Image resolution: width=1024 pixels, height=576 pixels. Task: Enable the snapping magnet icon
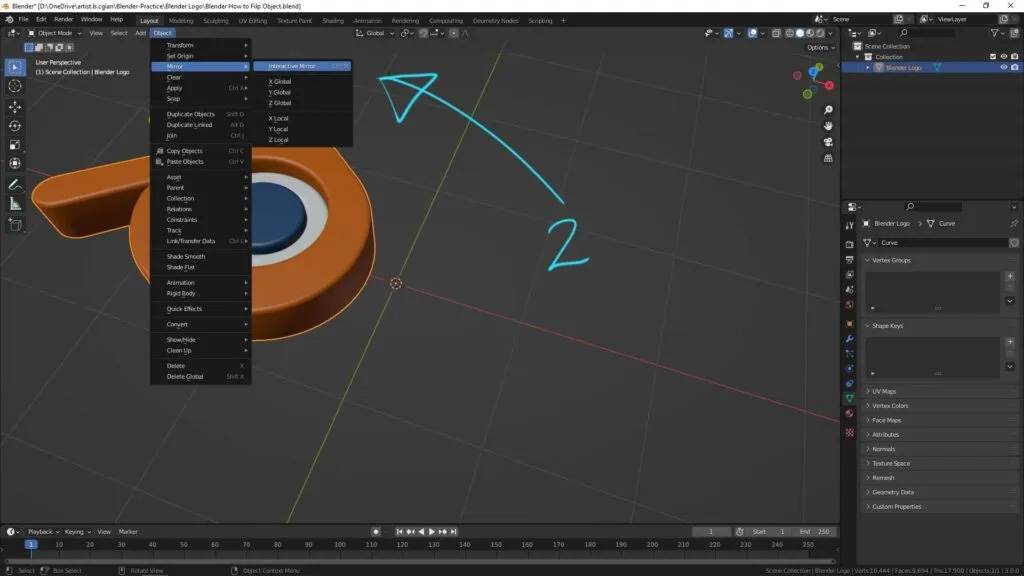point(424,33)
